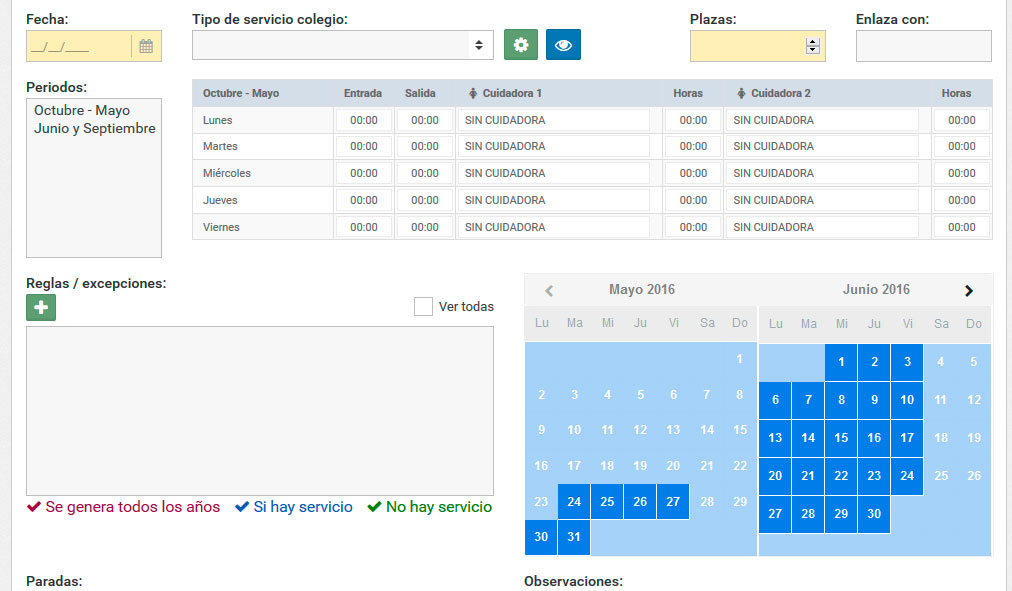The image size is (1012, 591).
Task: Edit Viernes Salida time field
Action: (425, 227)
